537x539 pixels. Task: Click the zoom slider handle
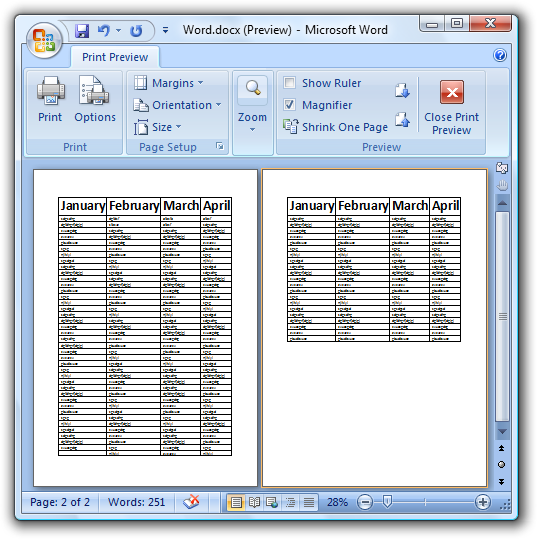[387, 502]
